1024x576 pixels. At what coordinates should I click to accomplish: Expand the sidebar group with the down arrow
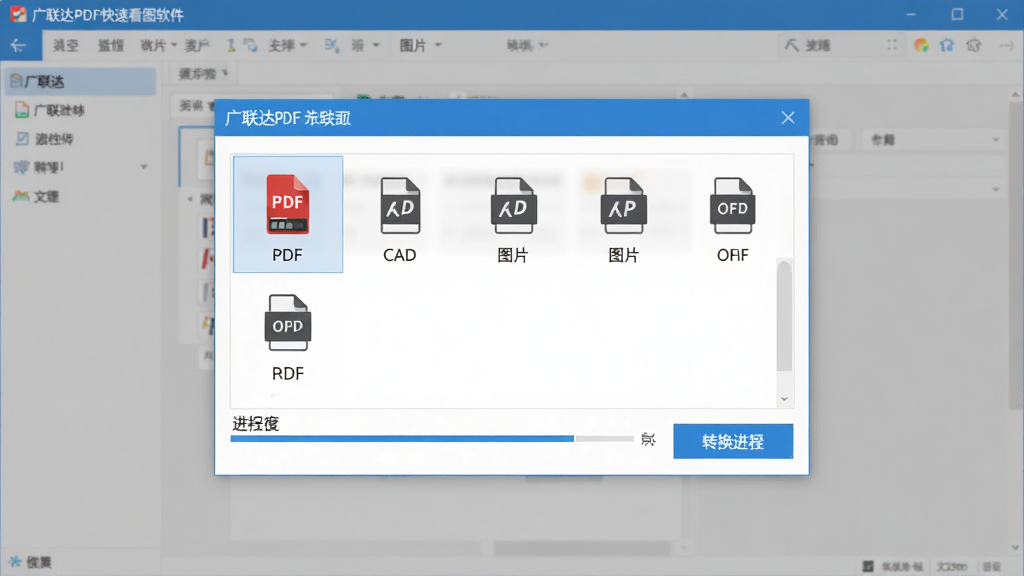pos(144,167)
